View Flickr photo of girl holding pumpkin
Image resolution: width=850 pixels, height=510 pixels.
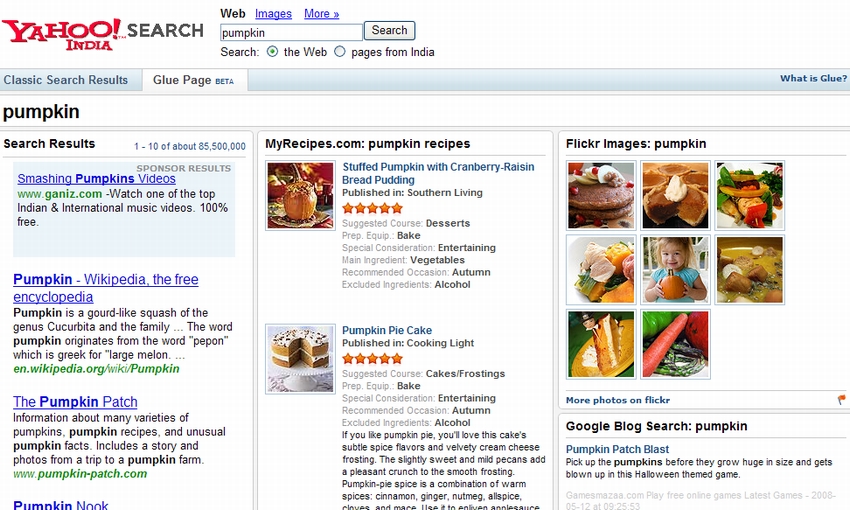point(675,270)
